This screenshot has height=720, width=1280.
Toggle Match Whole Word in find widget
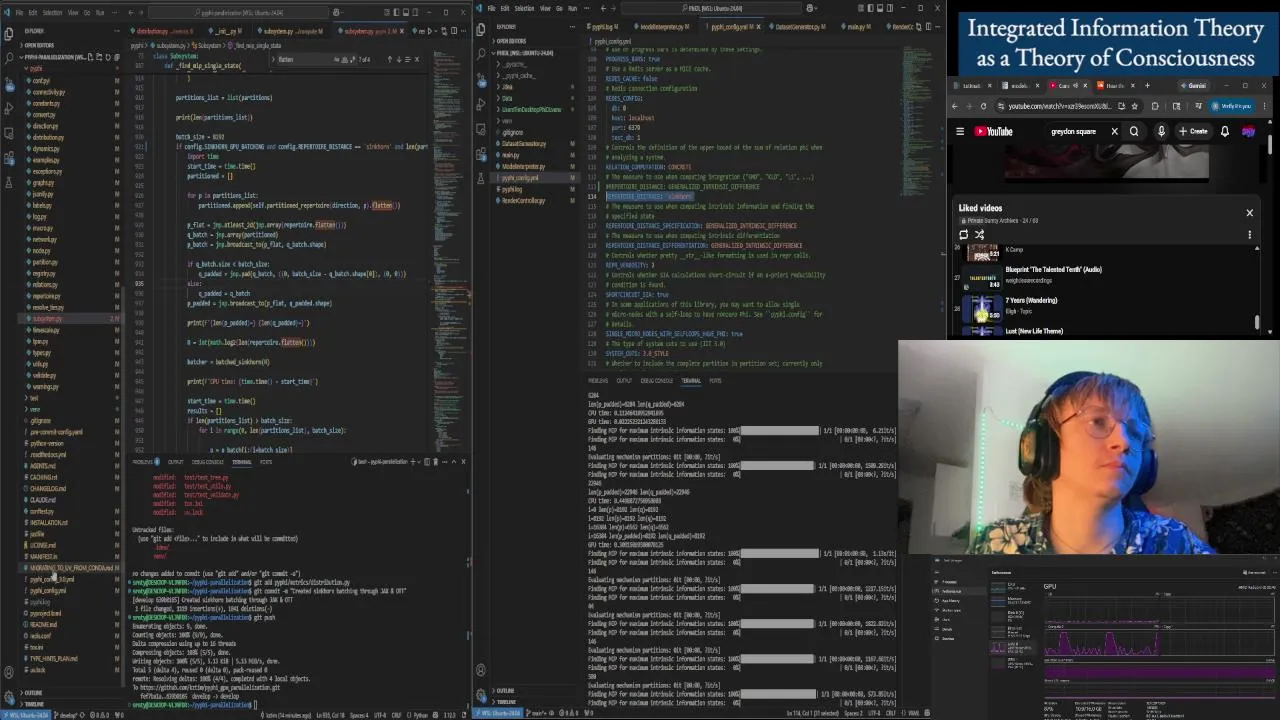pyautogui.click(x=344, y=59)
